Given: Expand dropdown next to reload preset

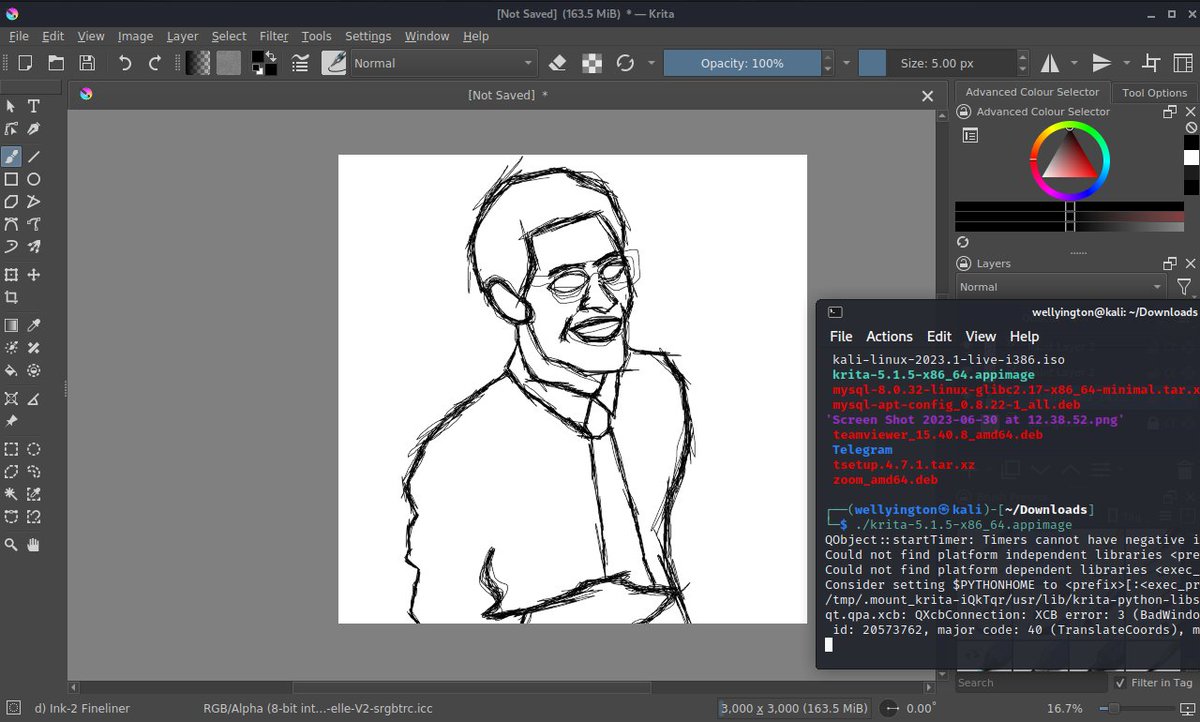Looking at the screenshot, I should [x=651, y=63].
